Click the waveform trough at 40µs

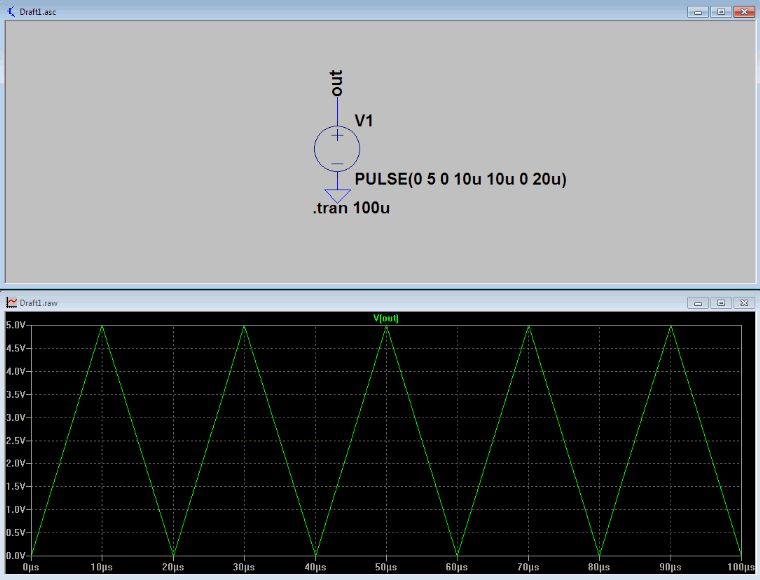pyautogui.click(x=316, y=555)
